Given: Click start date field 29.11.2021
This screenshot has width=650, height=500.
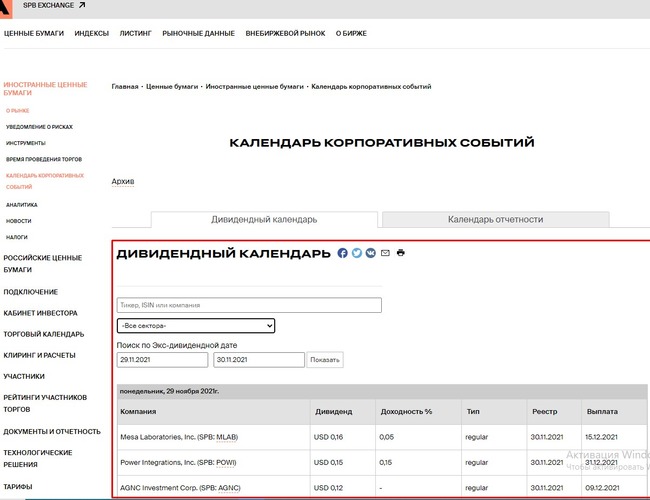Looking at the screenshot, I should pyautogui.click(x=162, y=360).
